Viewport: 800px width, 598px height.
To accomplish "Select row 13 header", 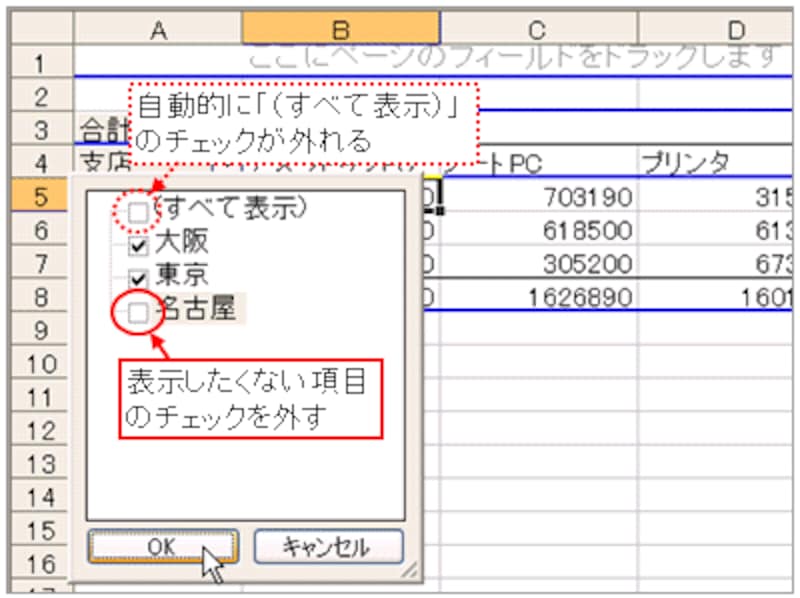I will pyautogui.click(x=40, y=463).
